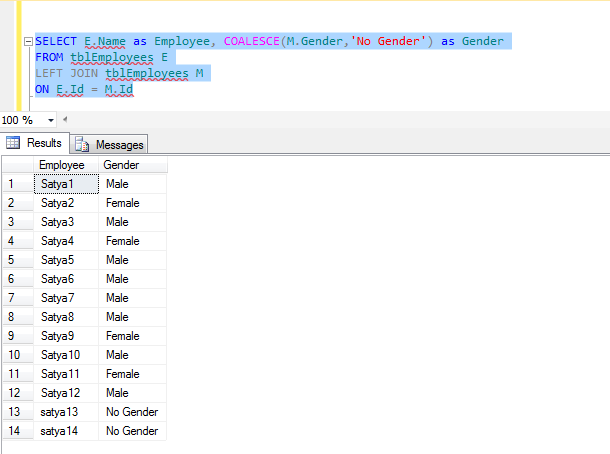Screen dimensions: 610x454
Task: Select the No Gender cell for satya13
Action: [x=131, y=412]
